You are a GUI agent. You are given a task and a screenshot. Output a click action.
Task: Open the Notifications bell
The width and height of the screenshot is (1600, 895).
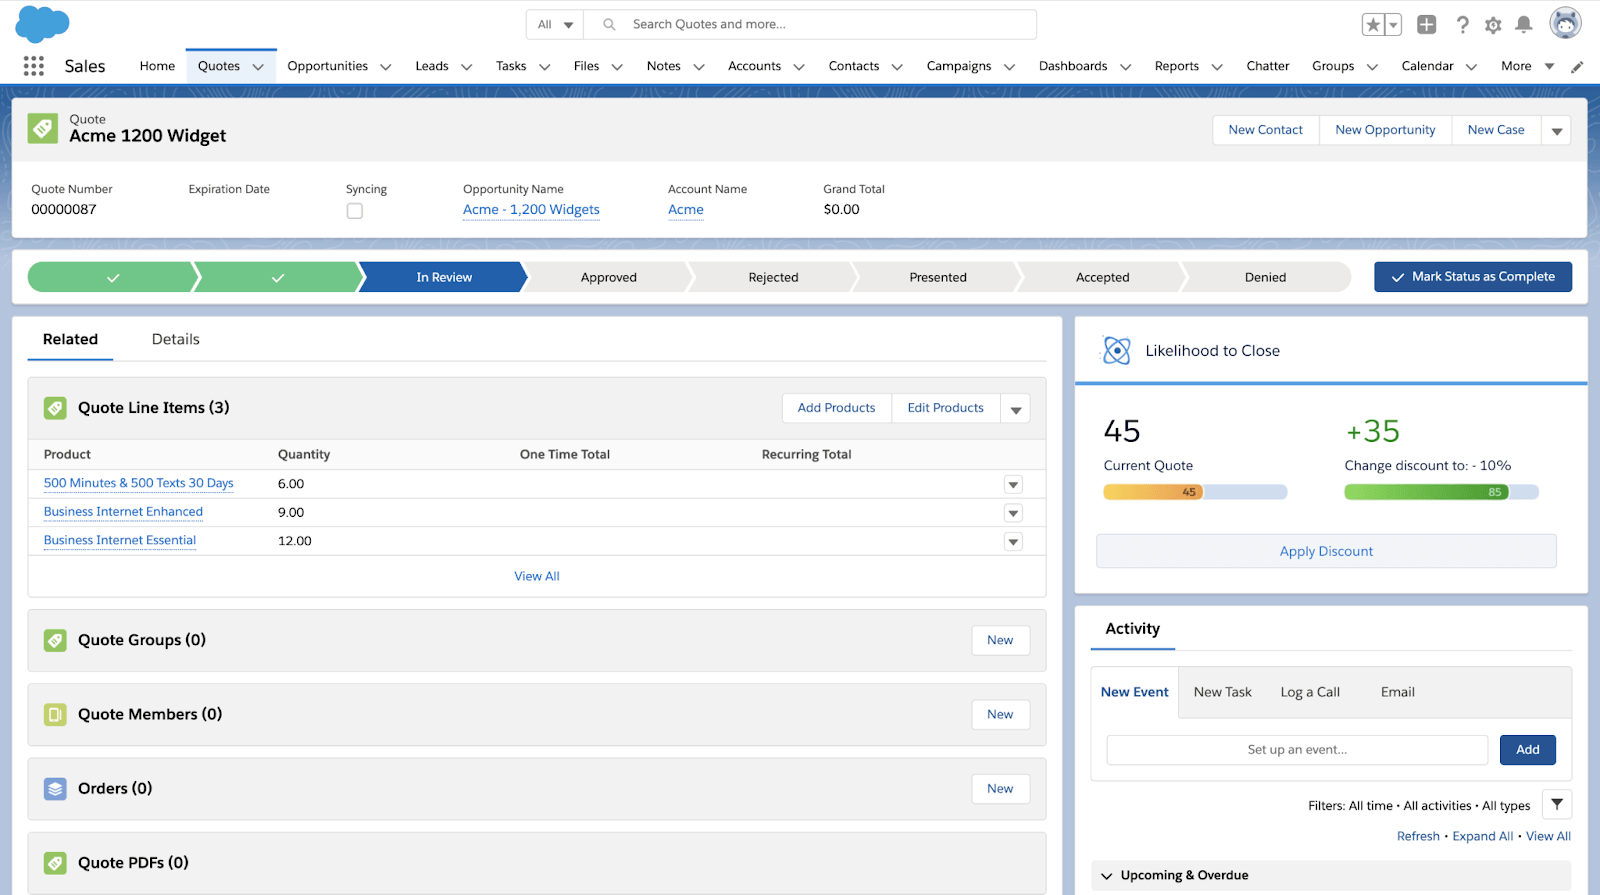click(1524, 25)
